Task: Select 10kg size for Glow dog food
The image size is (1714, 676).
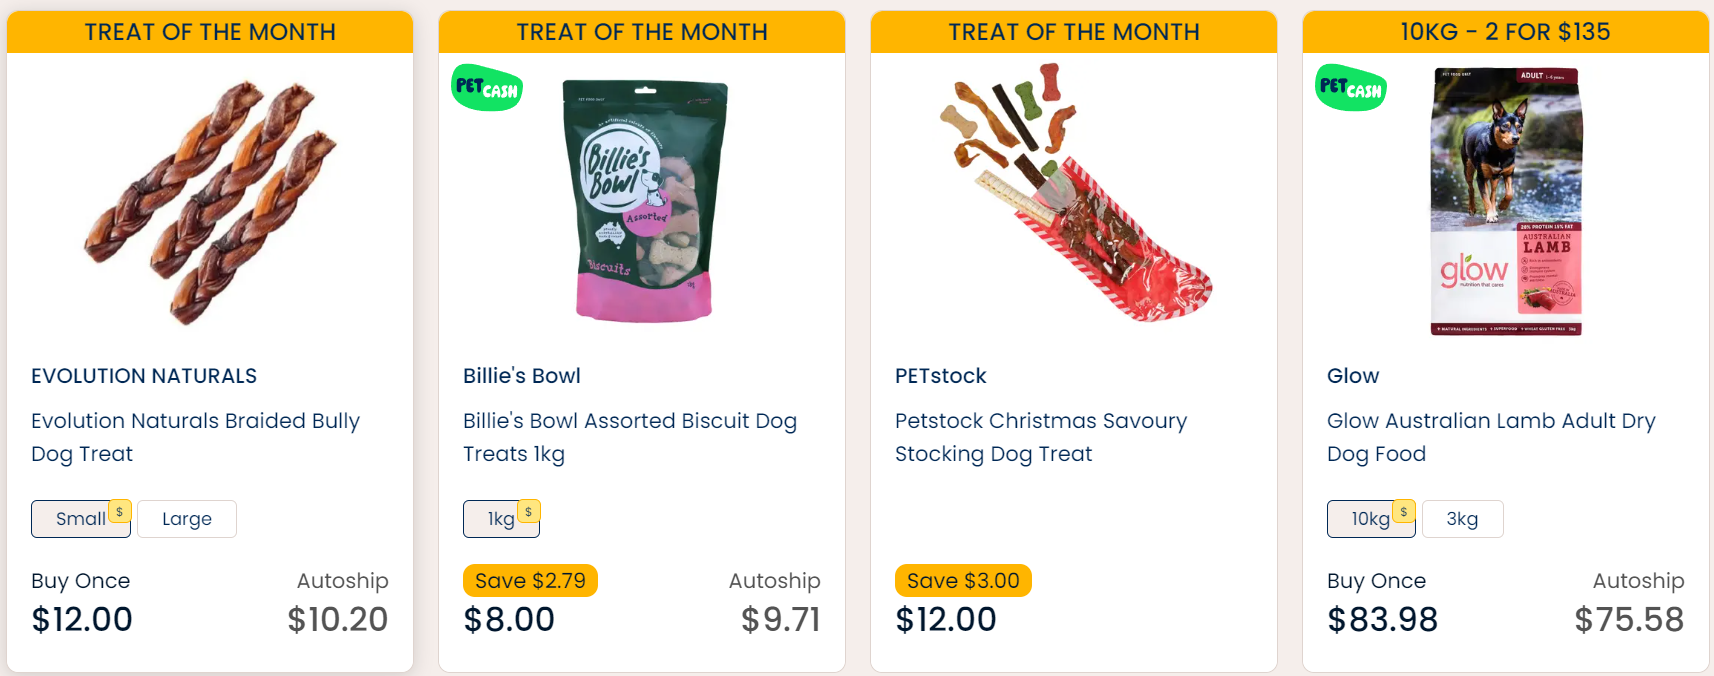Action: tap(1367, 519)
